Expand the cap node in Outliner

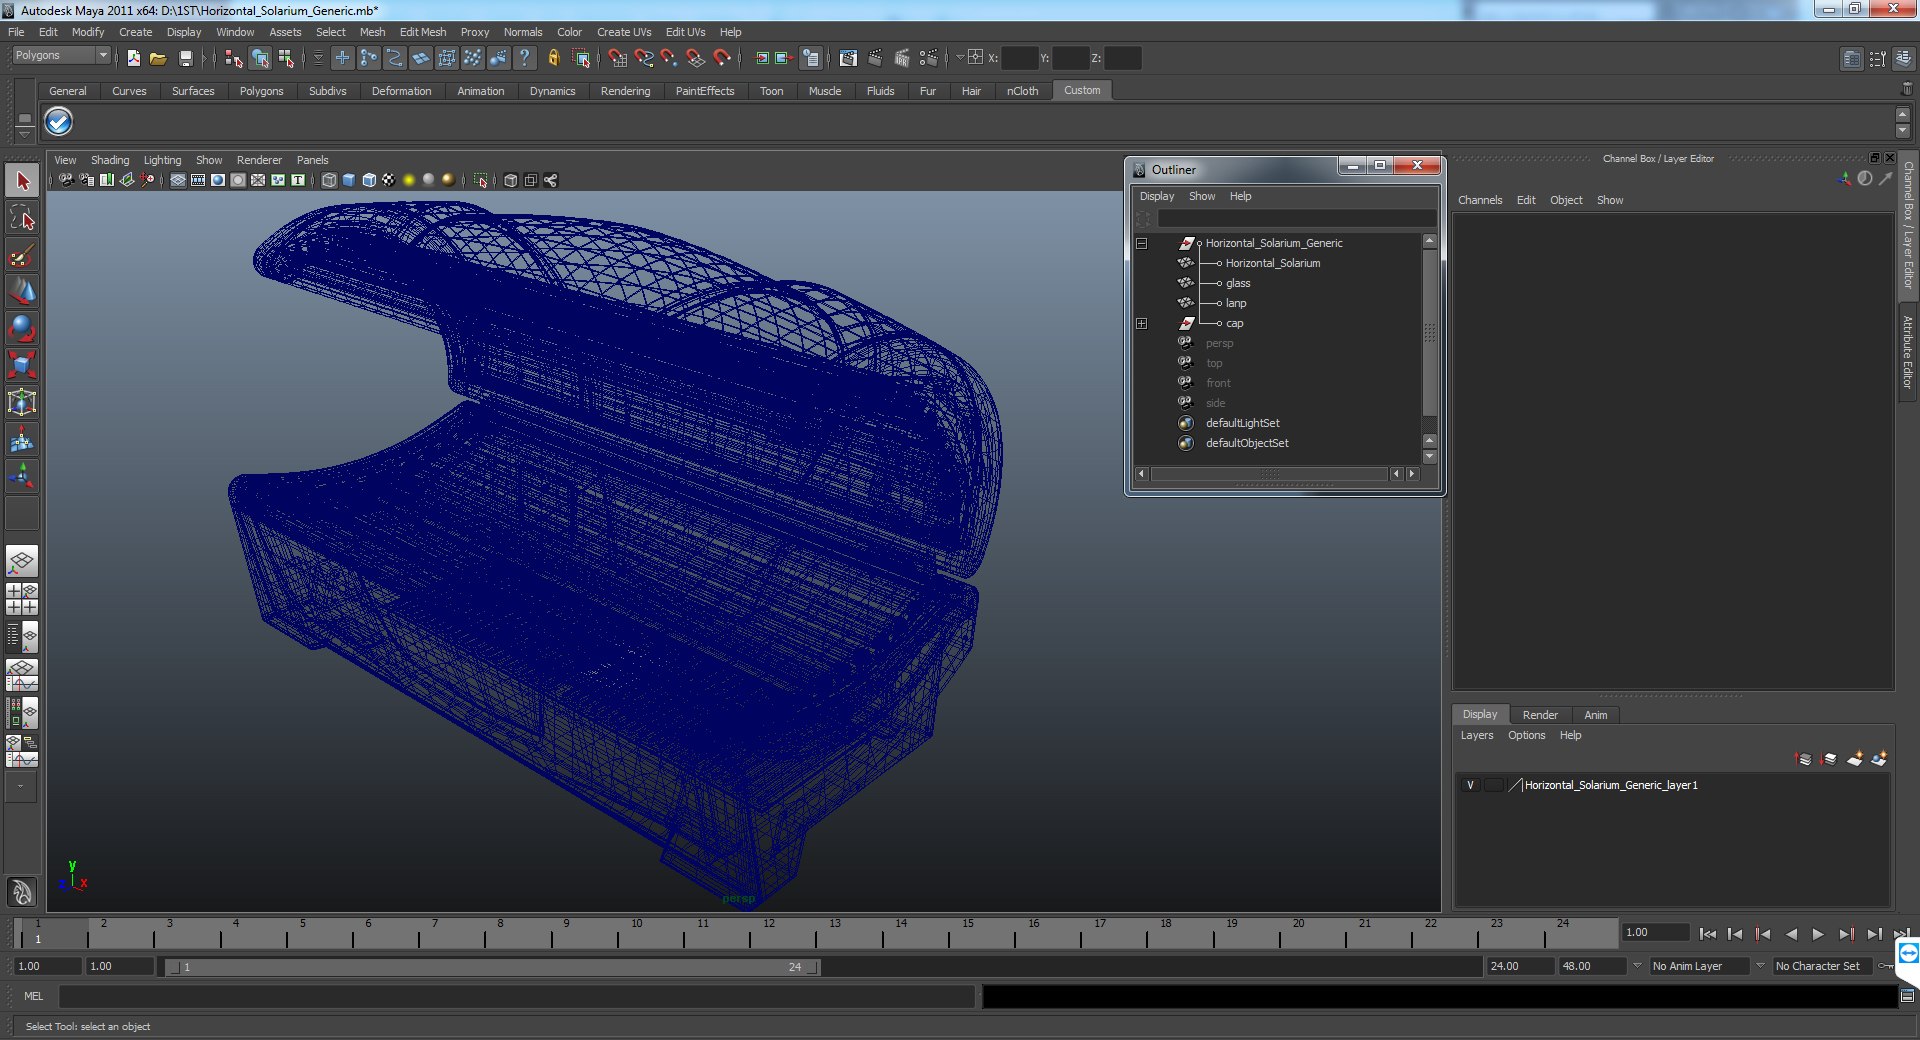(1141, 323)
